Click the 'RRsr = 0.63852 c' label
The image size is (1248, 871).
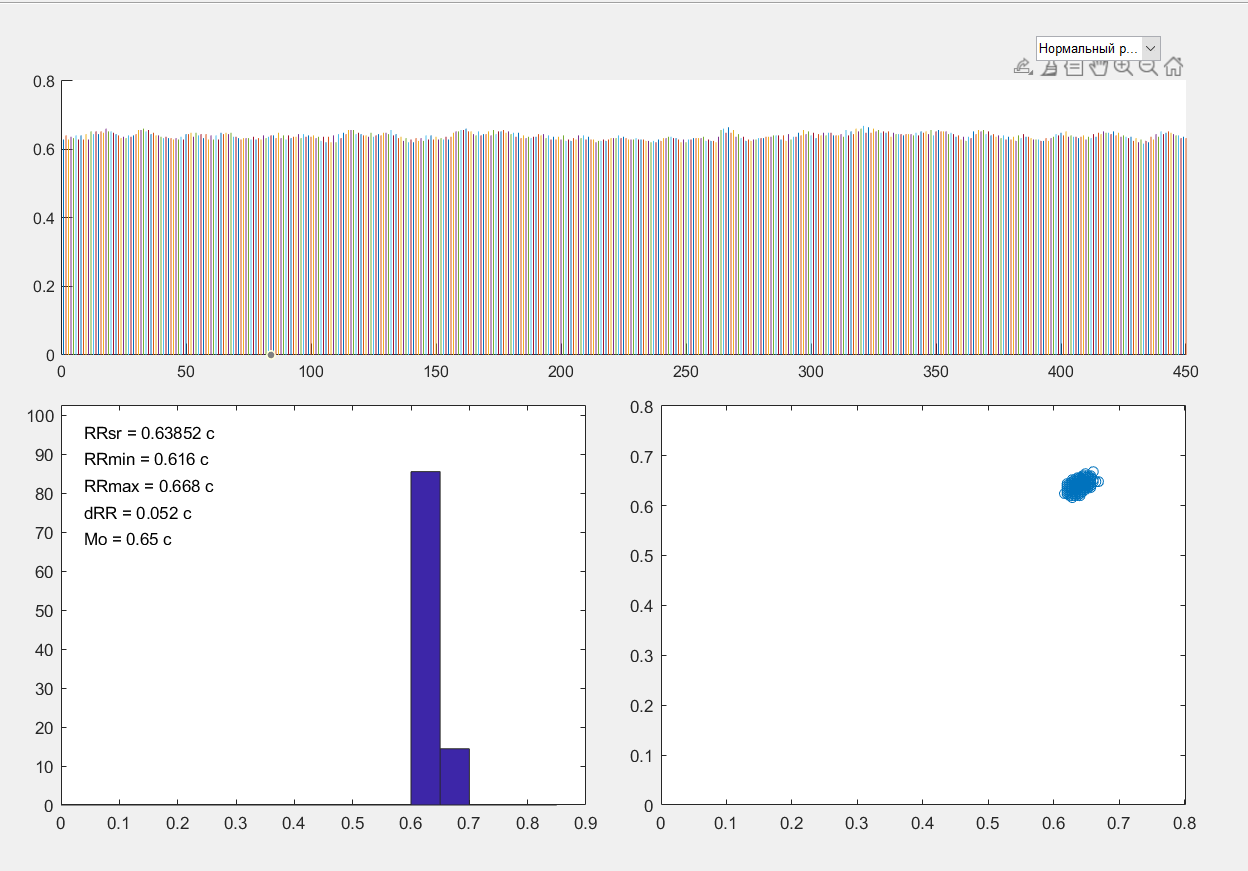click(150, 434)
